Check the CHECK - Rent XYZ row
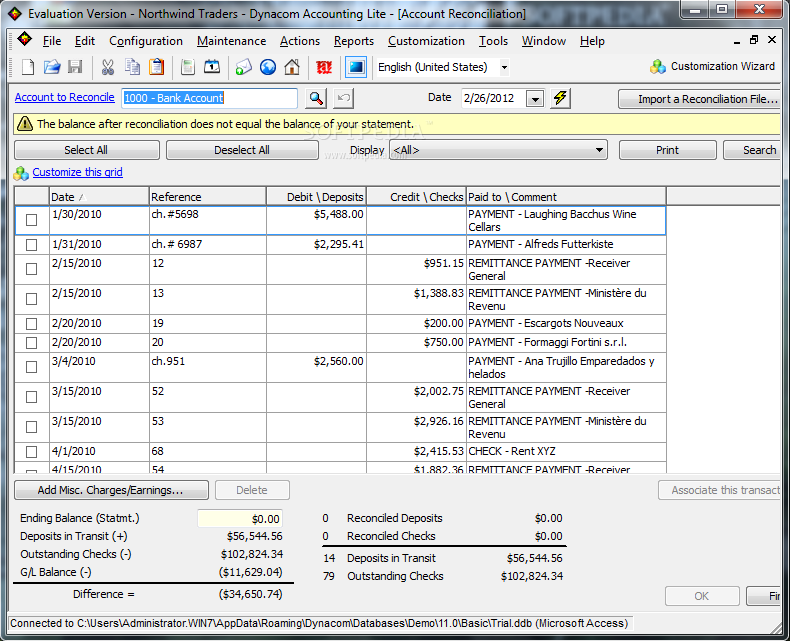Viewport: 790px width, 641px height. (x=31, y=452)
